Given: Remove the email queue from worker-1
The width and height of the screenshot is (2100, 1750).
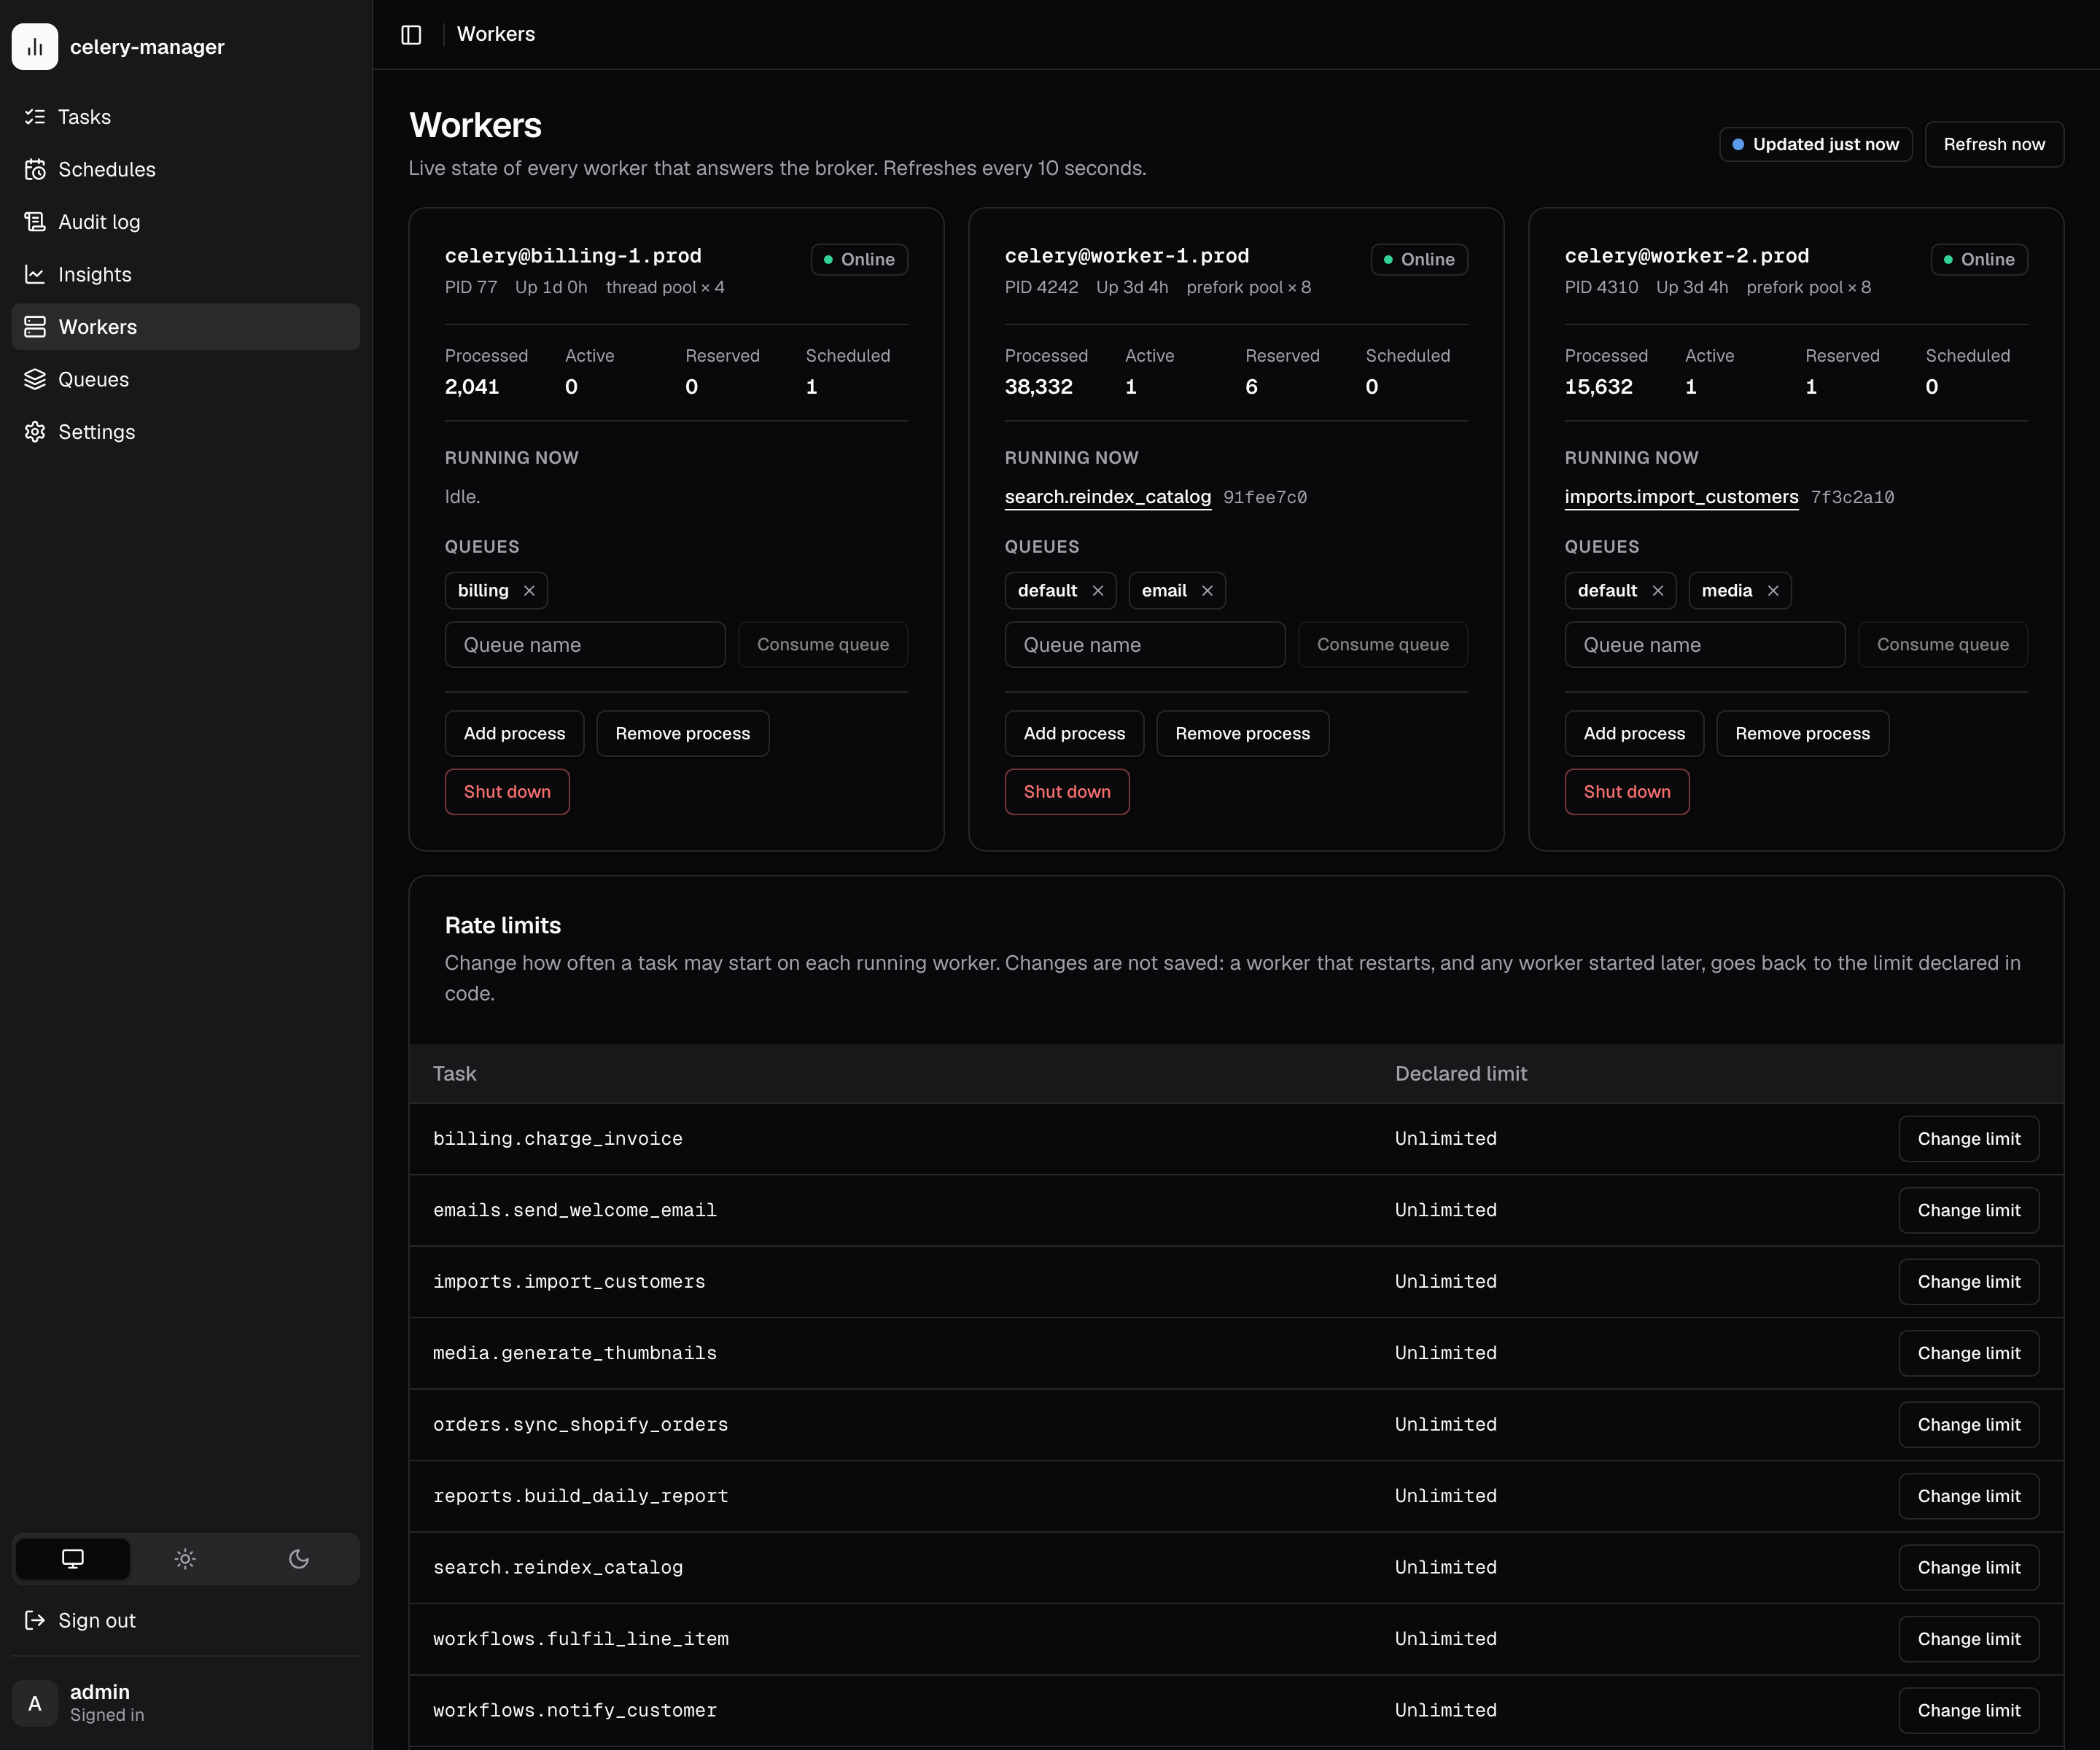Looking at the screenshot, I should [x=1207, y=591].
